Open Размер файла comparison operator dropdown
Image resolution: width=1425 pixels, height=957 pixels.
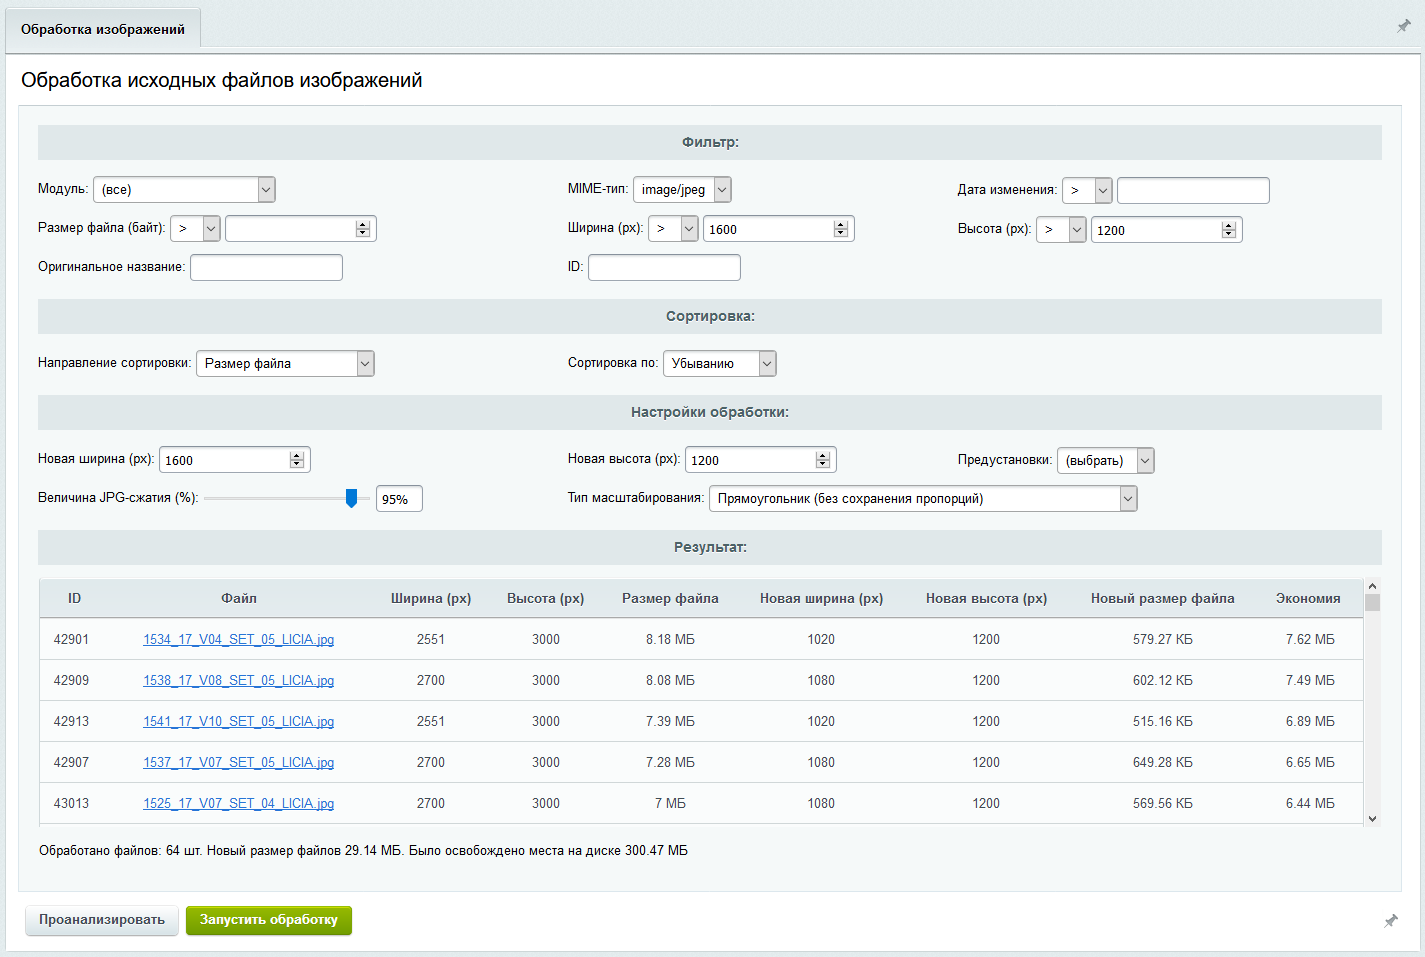pos(195,229)
